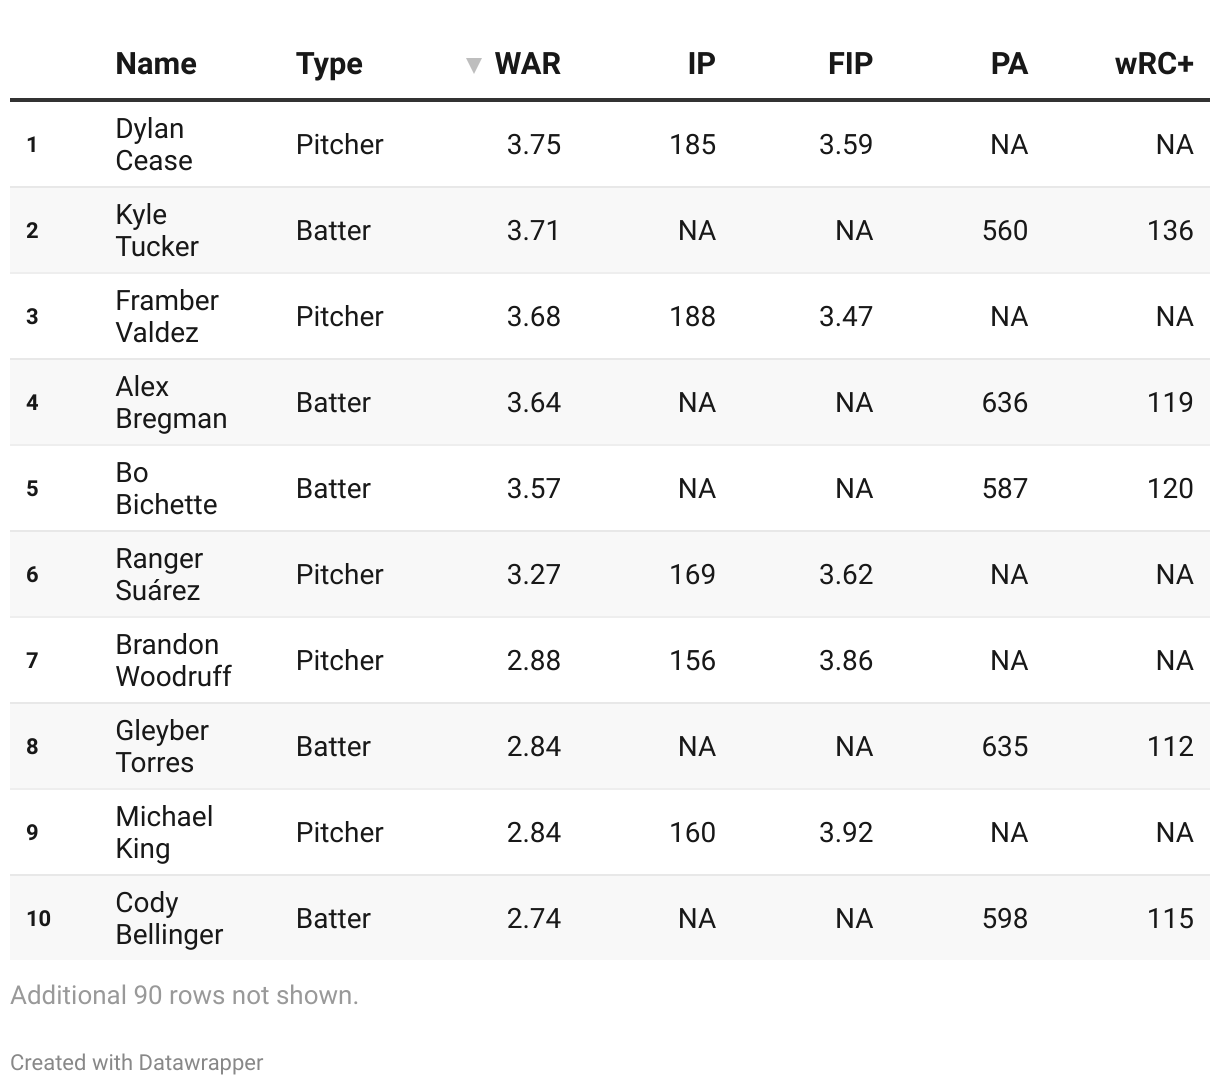Click Bo Bichette's wRC+ value 120
The width and height of the screenshot is (1220, 1086).
click(x=1169, y=488)
